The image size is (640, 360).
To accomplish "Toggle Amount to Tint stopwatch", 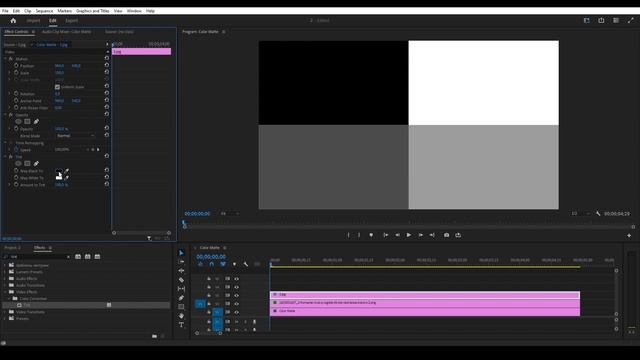I will pyautogui.click(x=16, y=184).
